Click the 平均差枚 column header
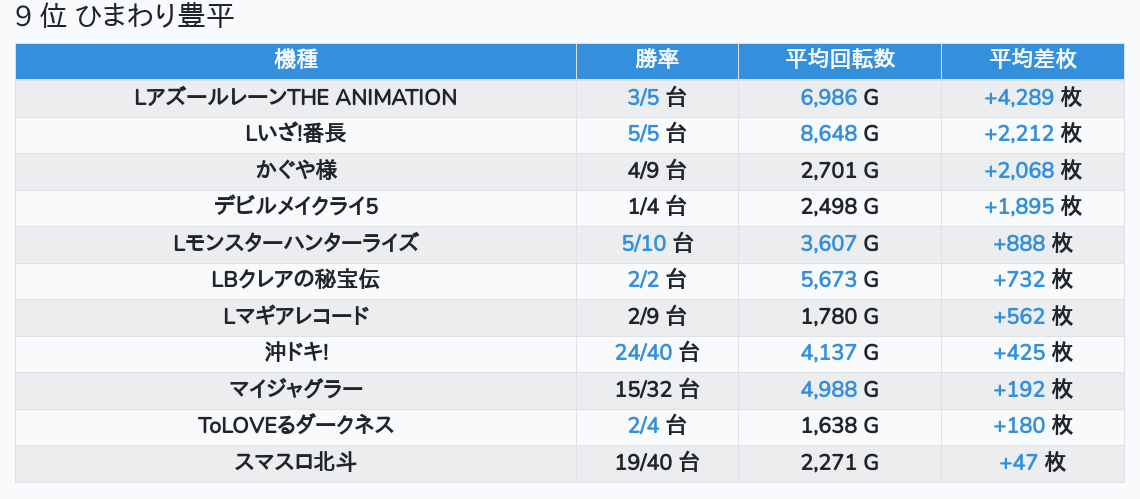This screenshot has height=499, width=1140. point(1033,60)
